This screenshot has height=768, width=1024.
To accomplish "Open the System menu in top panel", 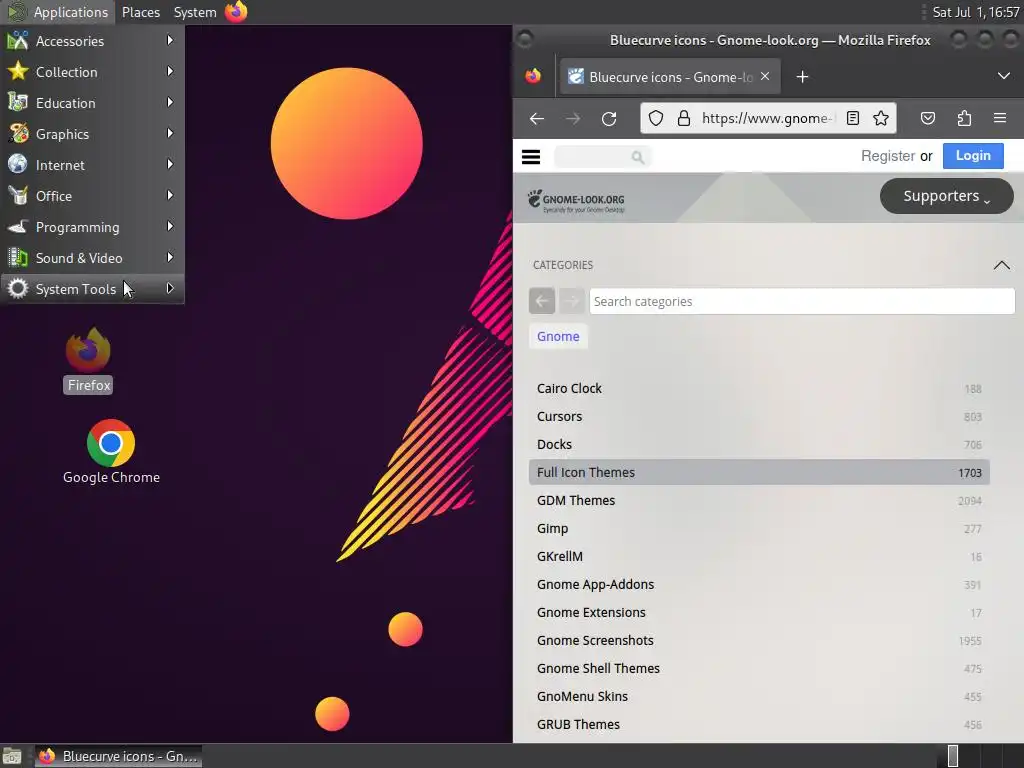I will (195, 12).
